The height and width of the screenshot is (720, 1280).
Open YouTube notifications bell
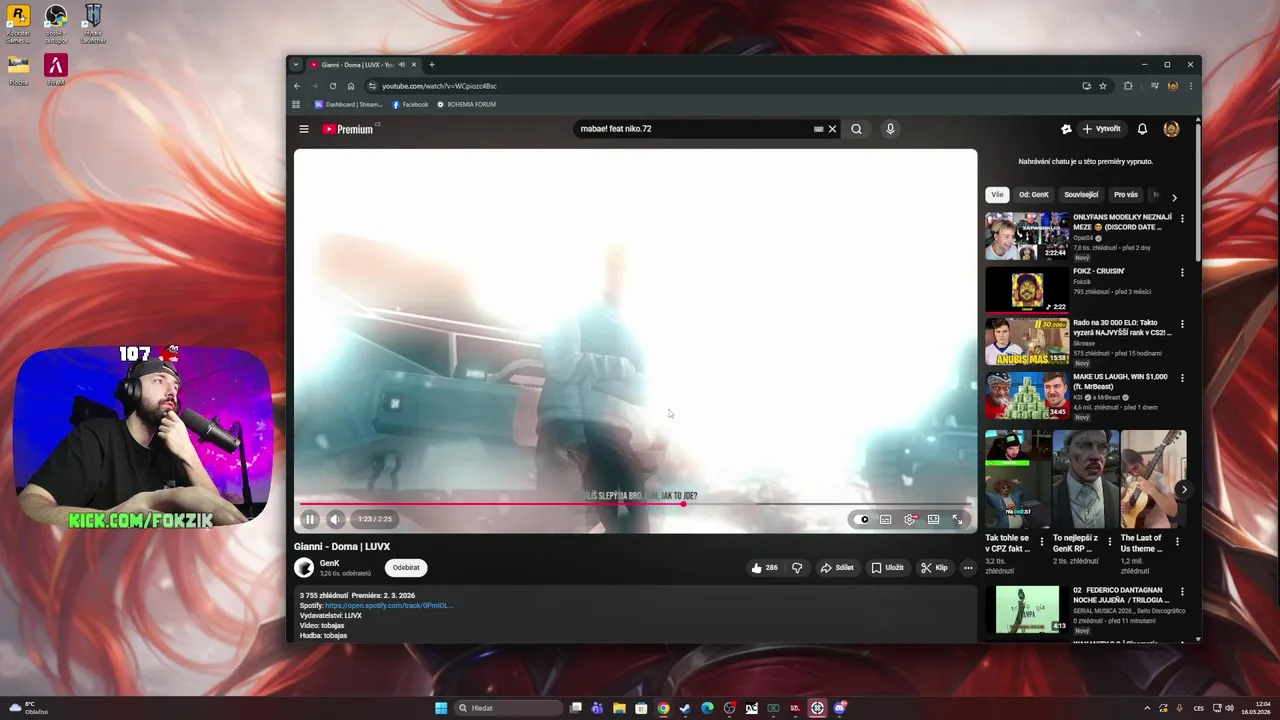point(1142,129)
